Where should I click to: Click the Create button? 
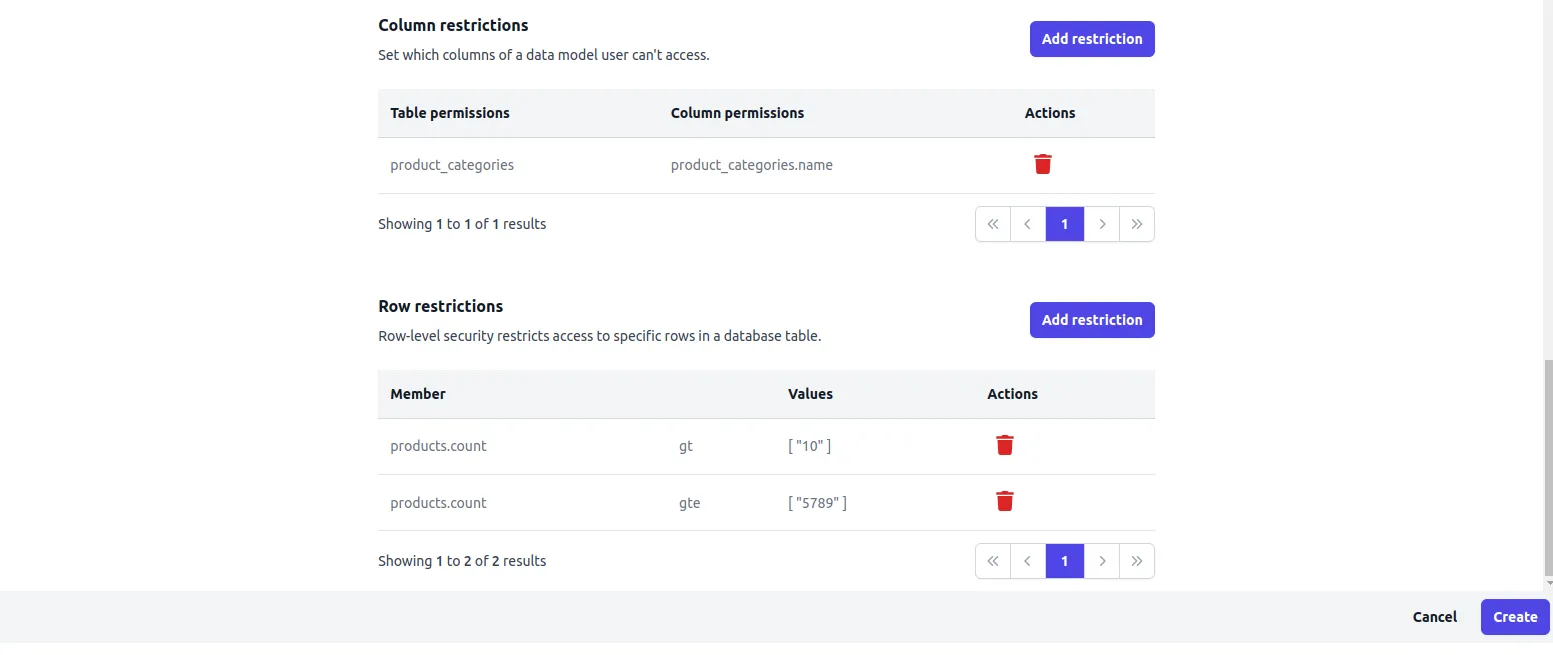point(1515,617)
